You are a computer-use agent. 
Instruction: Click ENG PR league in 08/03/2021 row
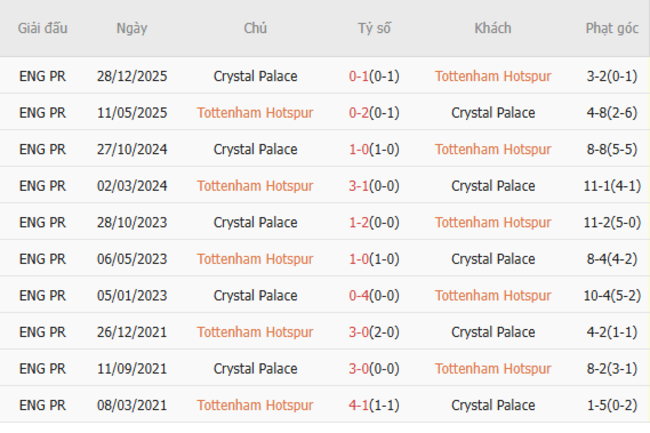coord(43,405)
